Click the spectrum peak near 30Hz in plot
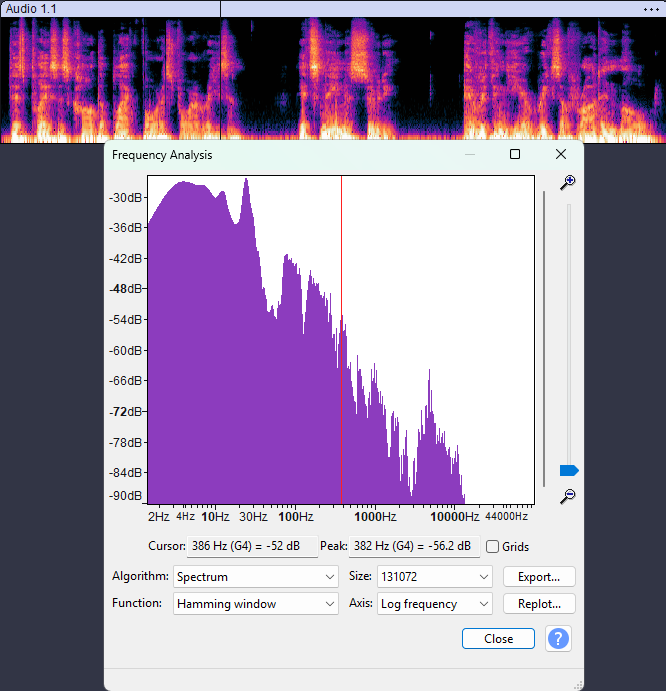The width and height of the screenshot is (666, 691). 246,180
